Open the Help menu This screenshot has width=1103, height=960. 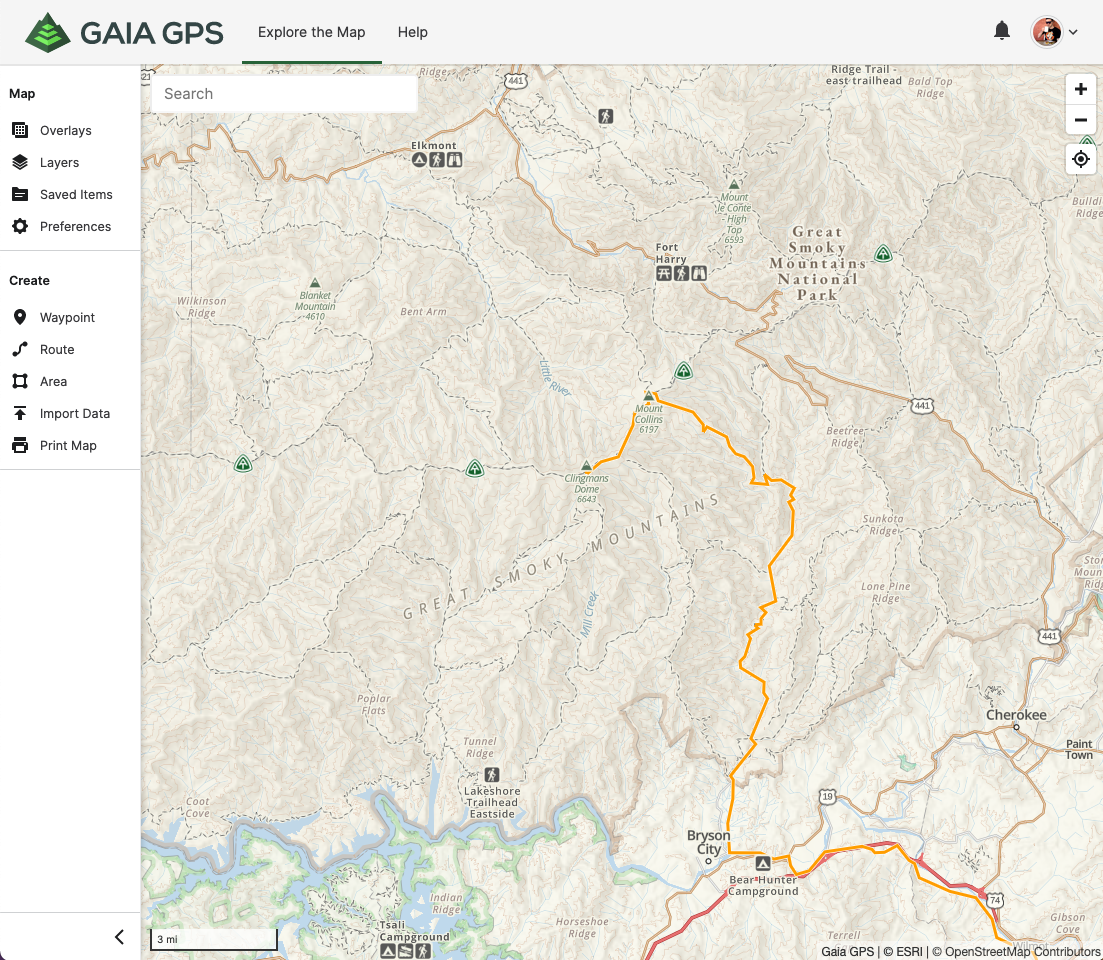tap(412, 32)
